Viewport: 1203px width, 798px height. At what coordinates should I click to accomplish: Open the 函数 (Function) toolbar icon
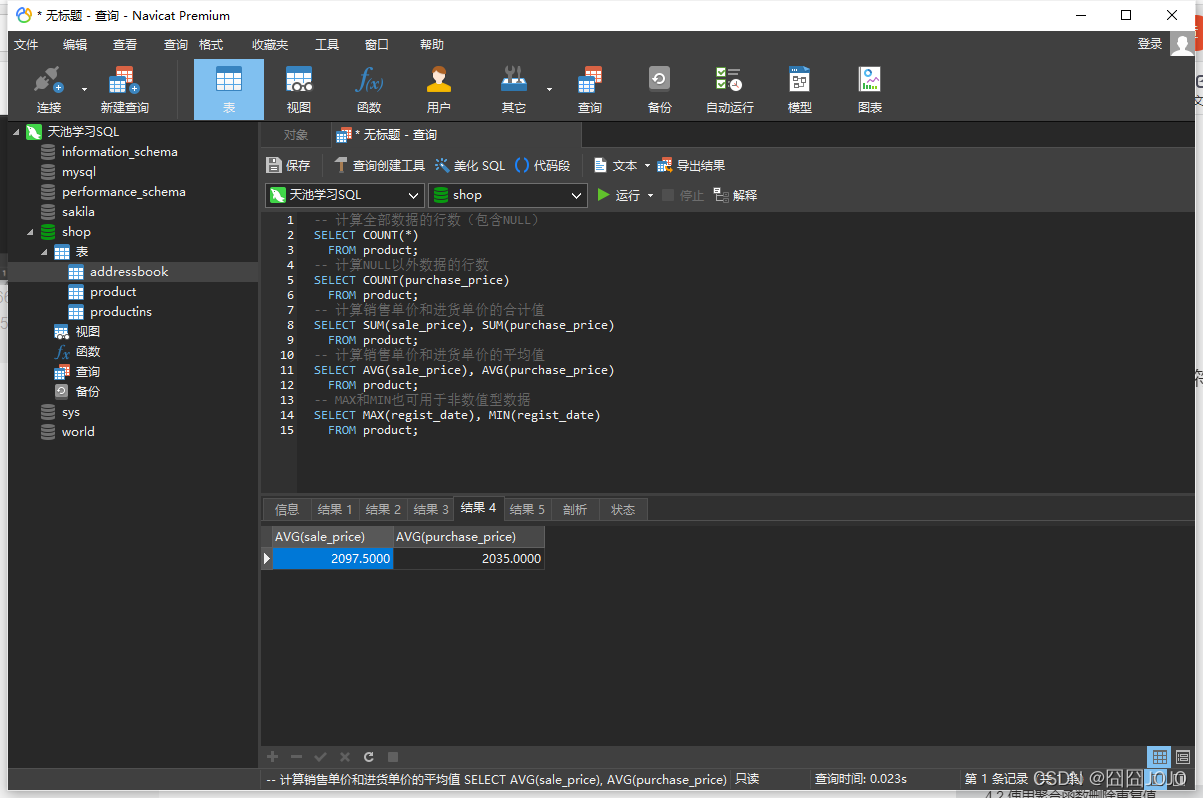(x=369, y=90)
